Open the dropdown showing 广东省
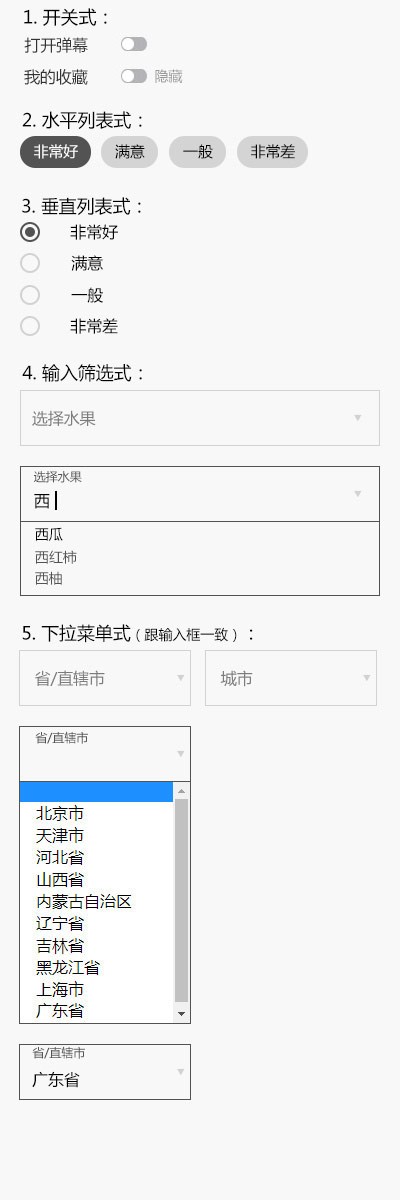The height and width of the screenshot is (1200, 400). pyautogui.click(x=105, y=1072)
